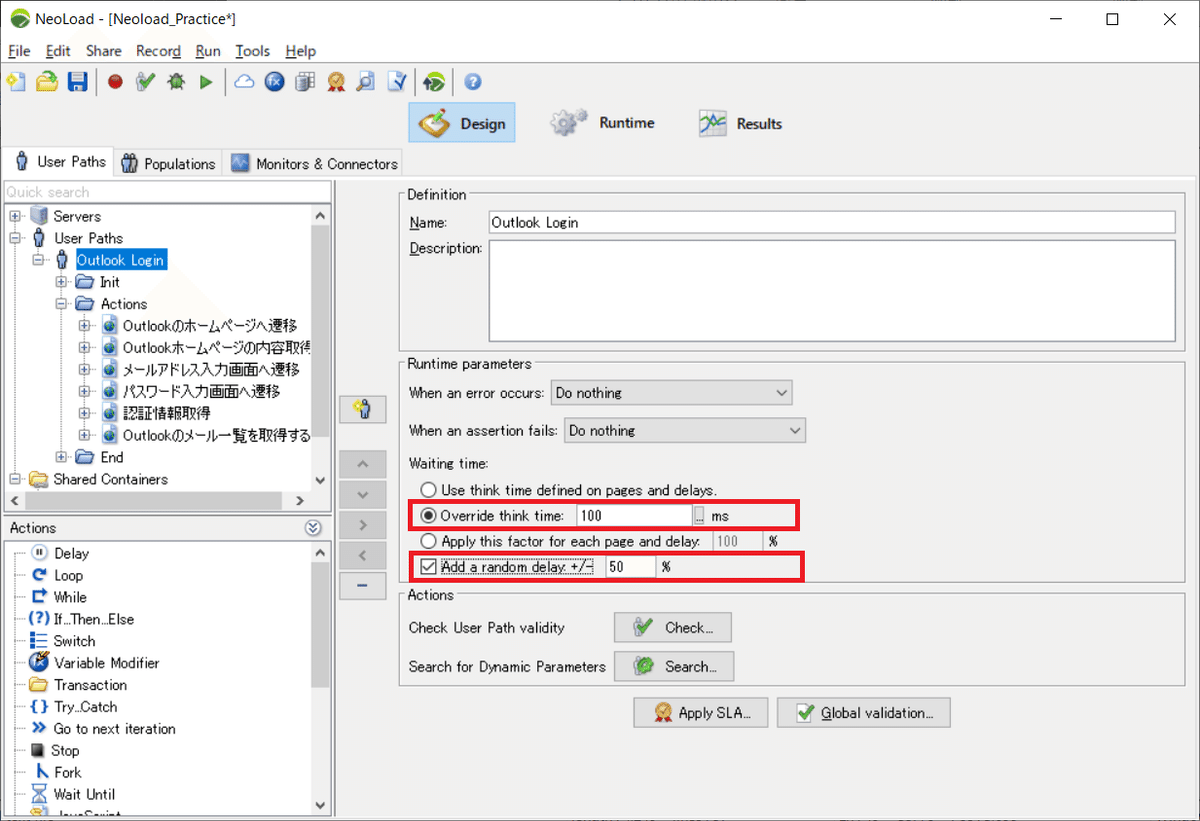Click the New project toolbar icon
The image size is (1200, 821).
click(16, 82)
